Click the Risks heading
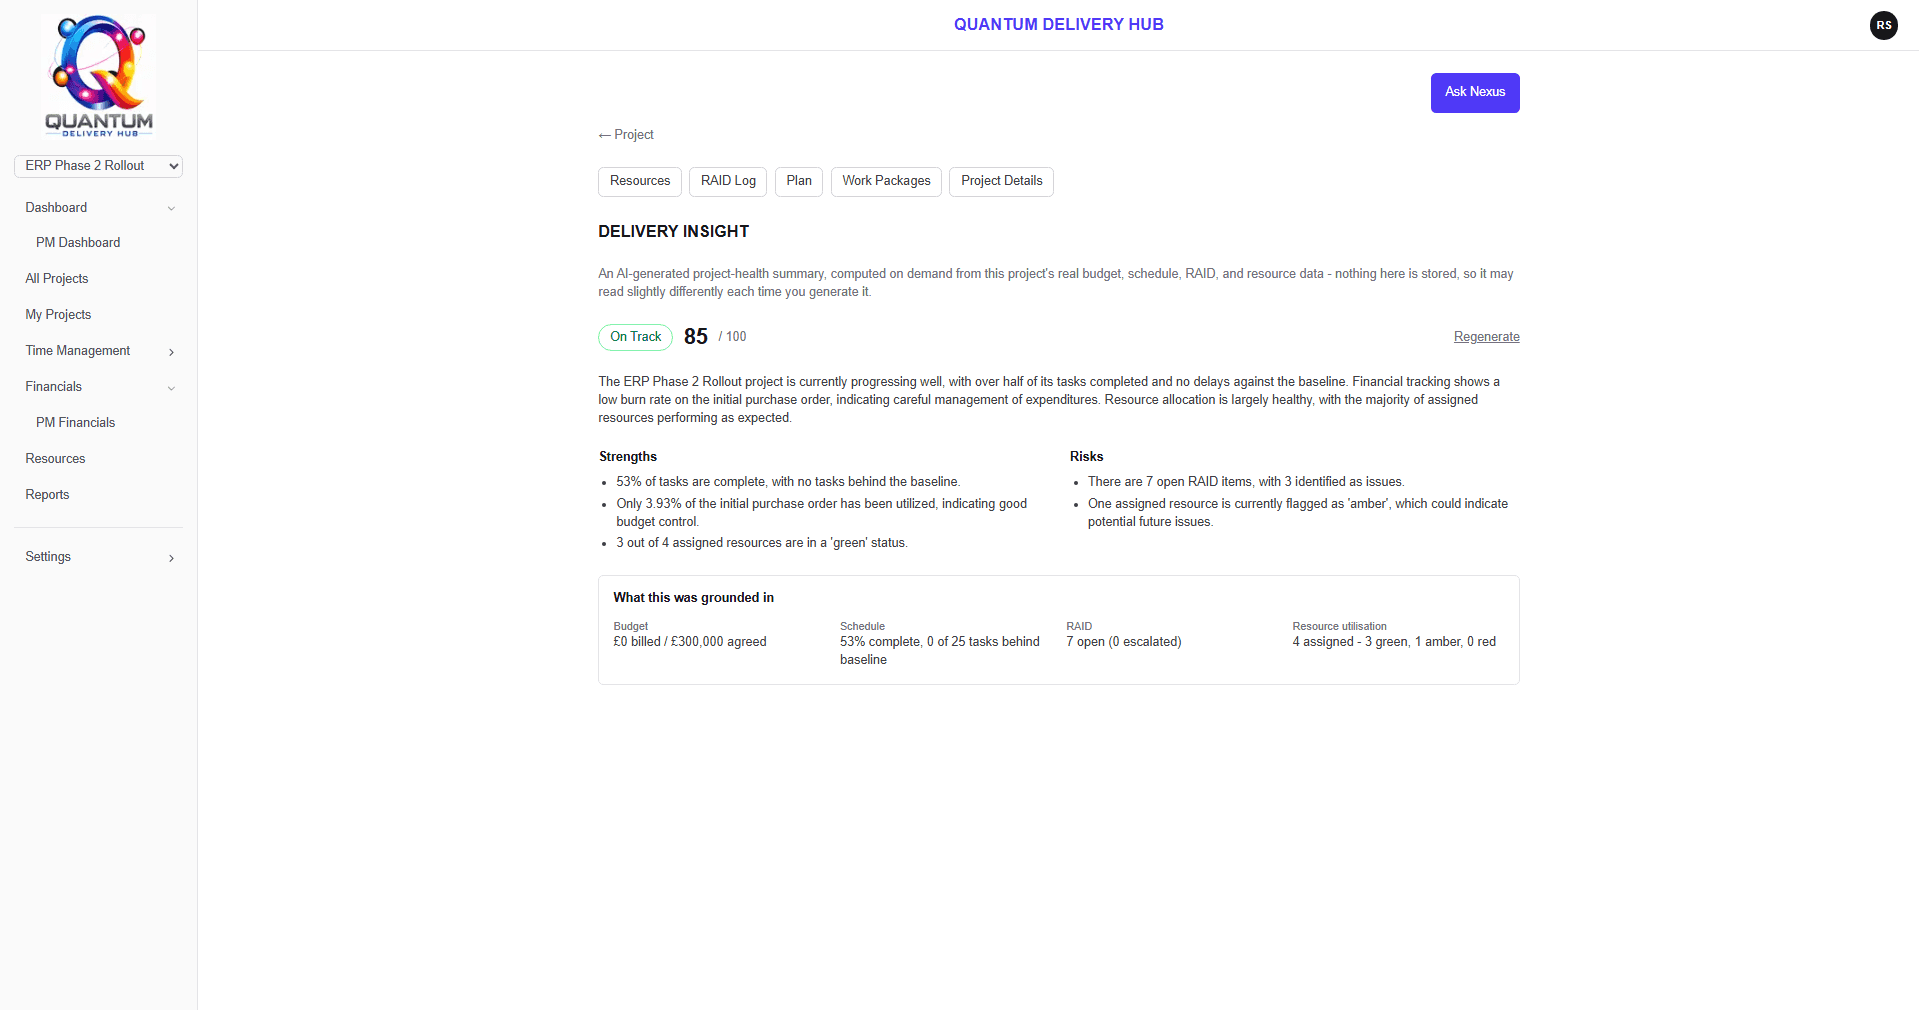The width and height of the screenshot is (1919, 1010). [1086, 457]
